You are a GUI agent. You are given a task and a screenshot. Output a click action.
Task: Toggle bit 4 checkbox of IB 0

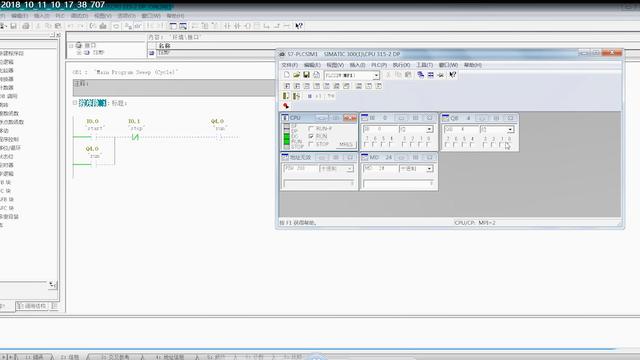391,144
